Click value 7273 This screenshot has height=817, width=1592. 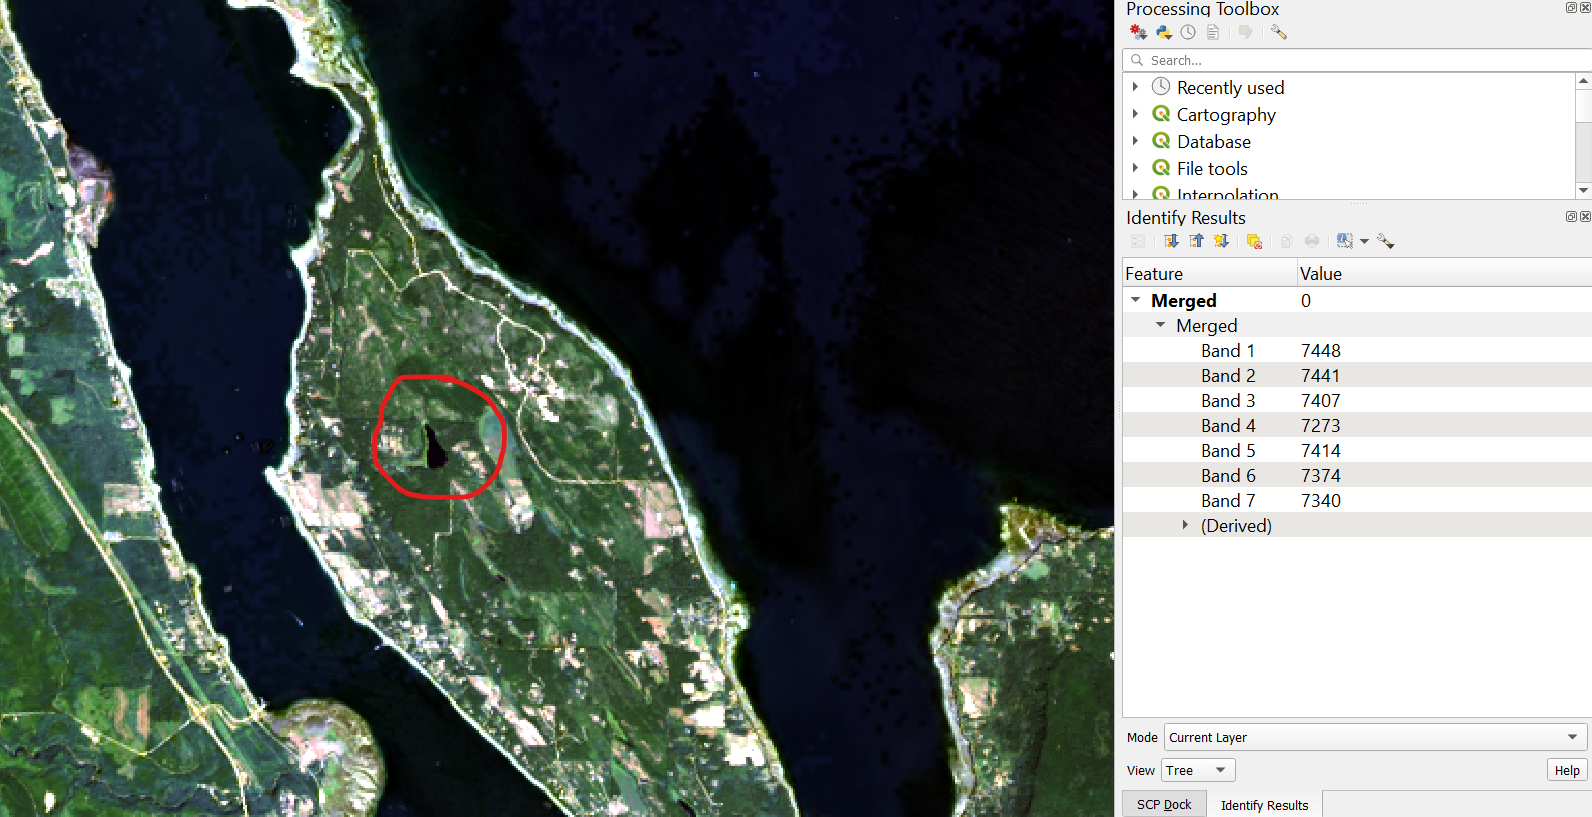pyautogui.click(x=1320, y=425)
